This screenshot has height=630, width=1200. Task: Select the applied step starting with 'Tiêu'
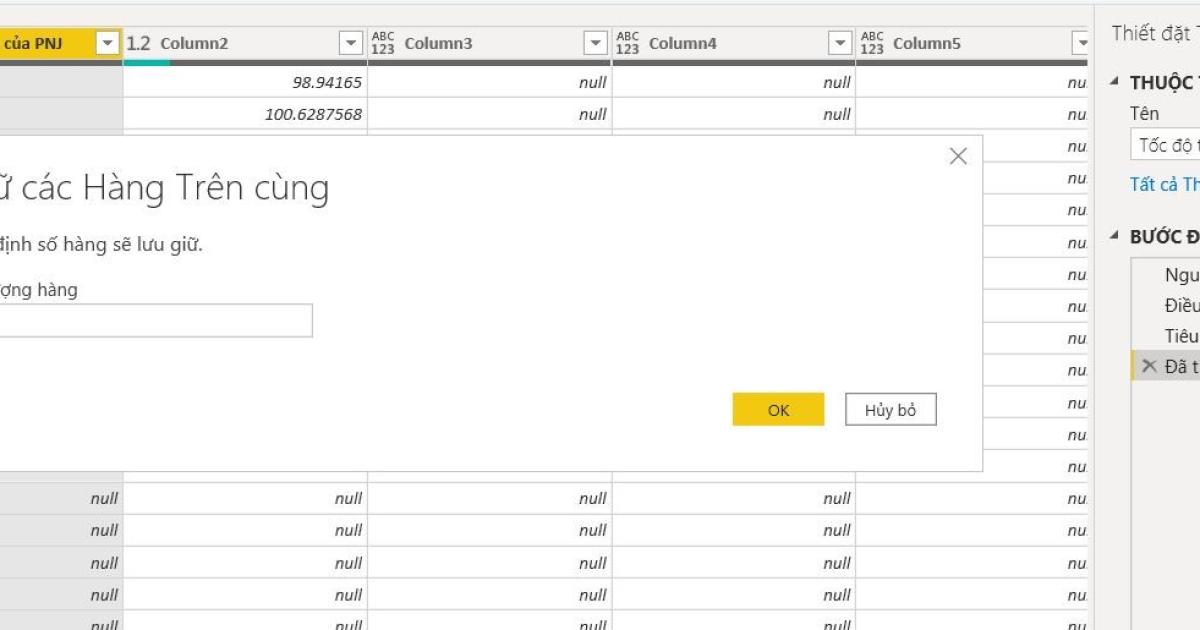click(x=1180, y=336)
